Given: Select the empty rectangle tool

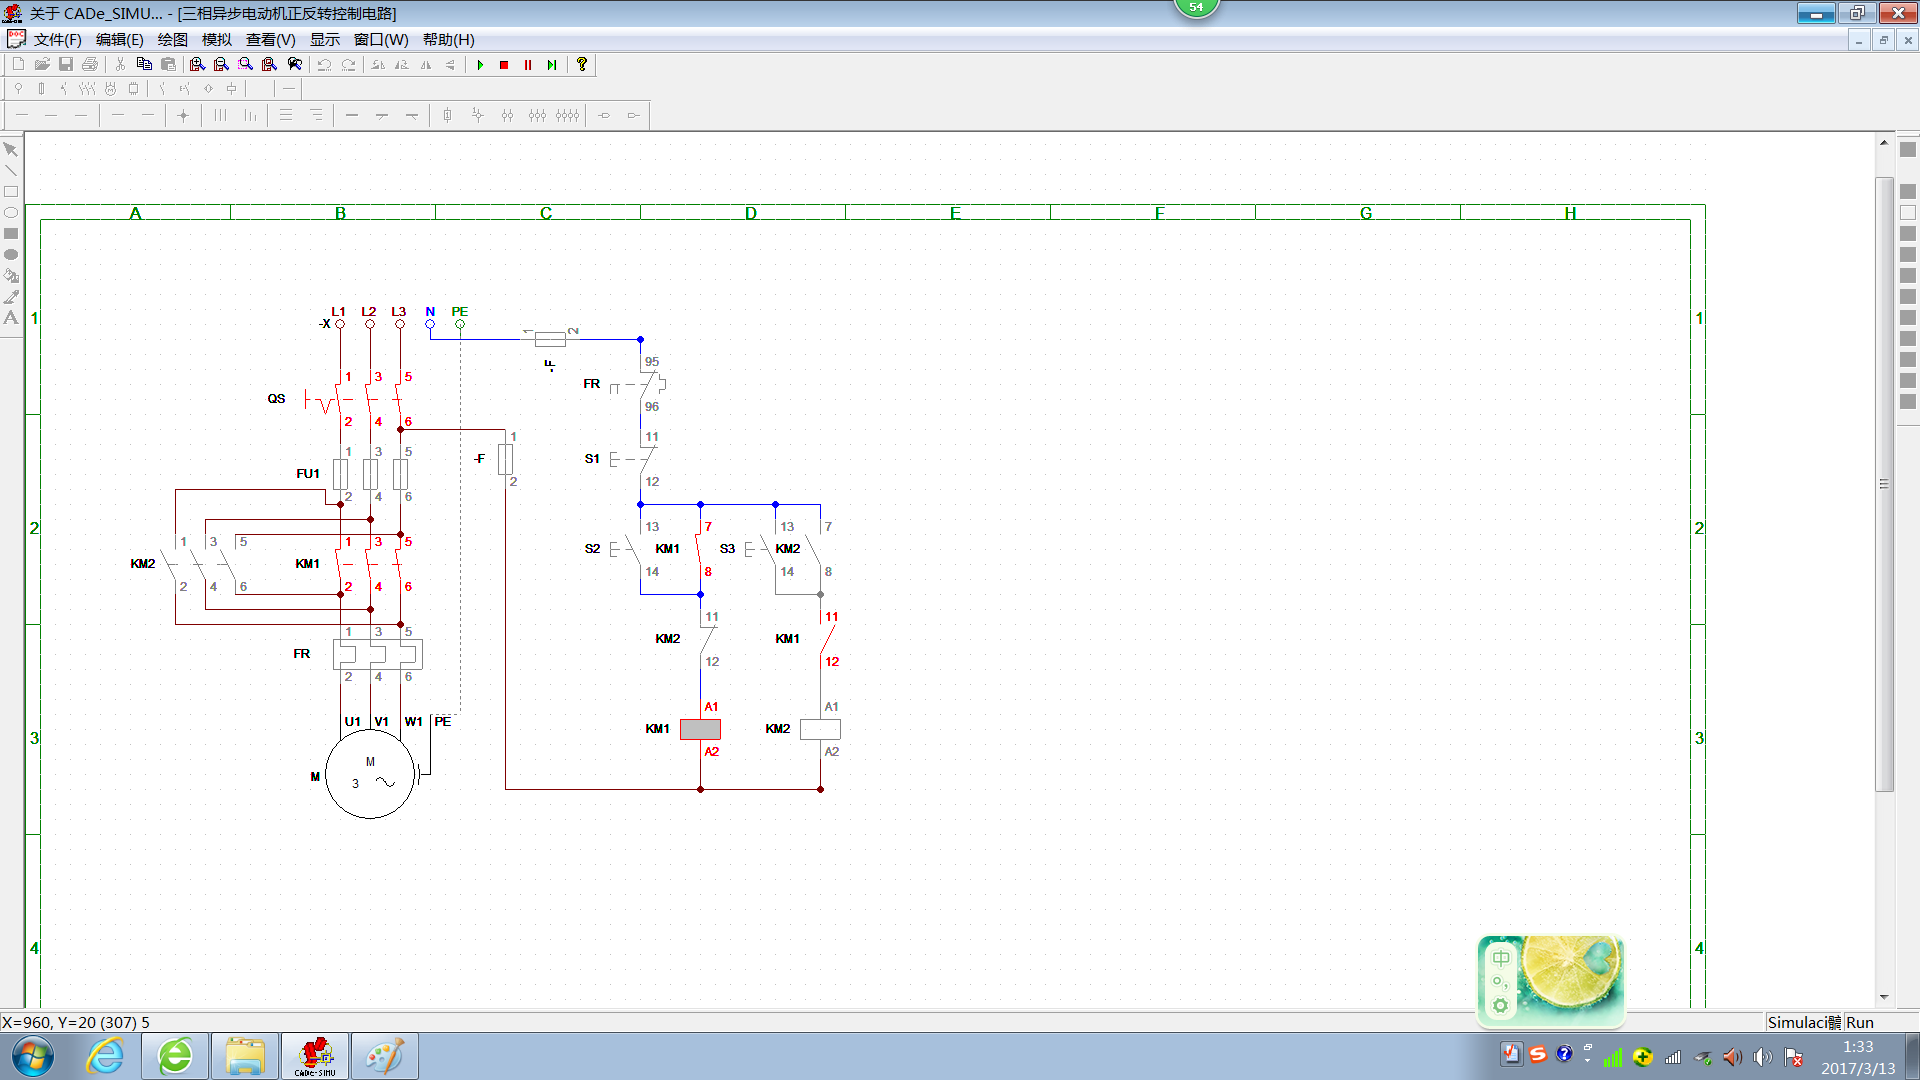Looking at the screenshot, I should 11,191.
